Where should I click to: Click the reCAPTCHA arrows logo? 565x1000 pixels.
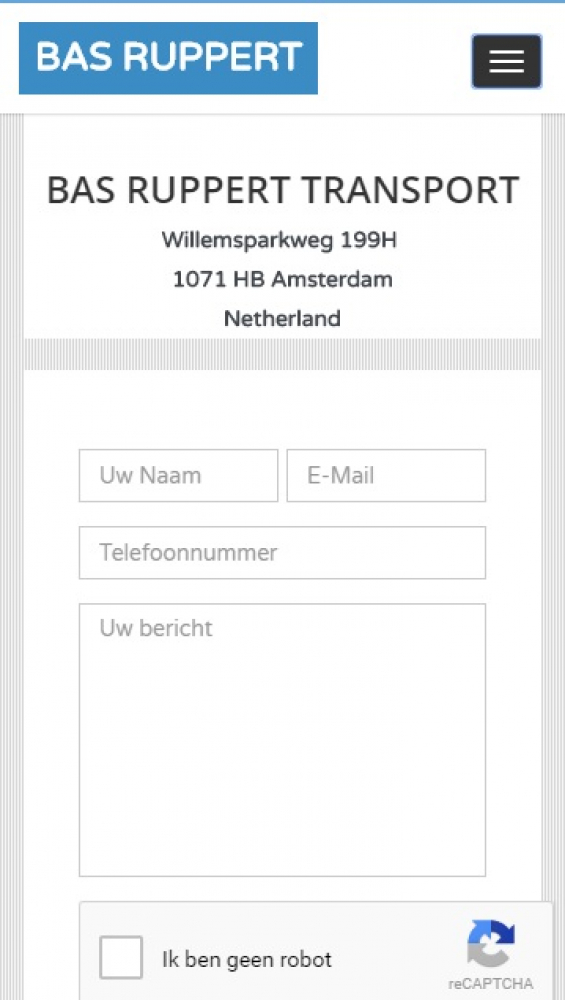490,943
